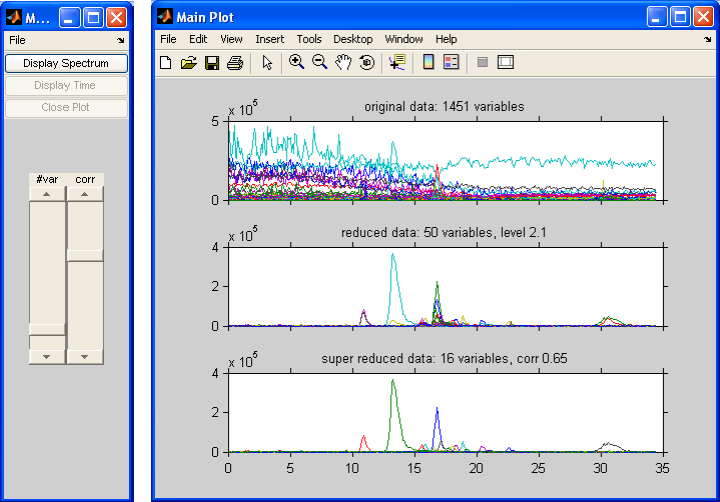Click the Display Time button
Screen dimensions: 720x502
(66, 85)
